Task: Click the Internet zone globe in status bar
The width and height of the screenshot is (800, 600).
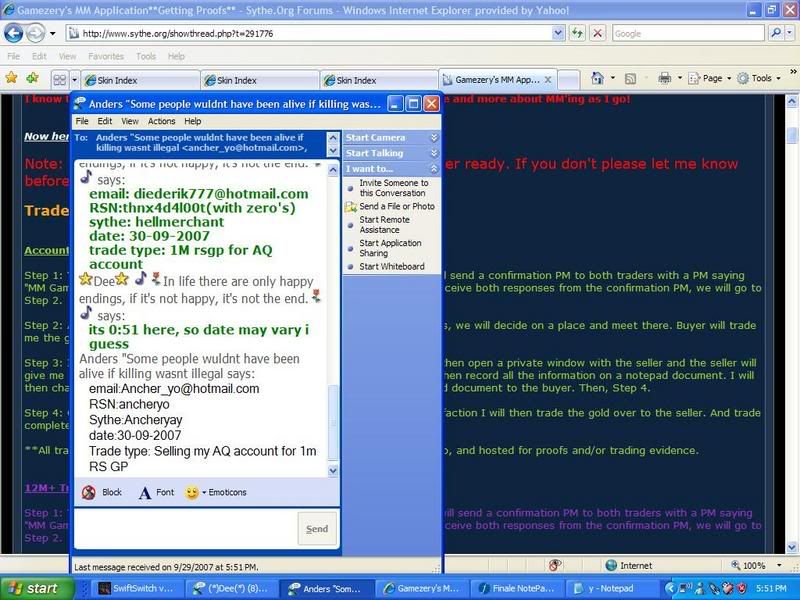Action: click(x=611, y=565)
